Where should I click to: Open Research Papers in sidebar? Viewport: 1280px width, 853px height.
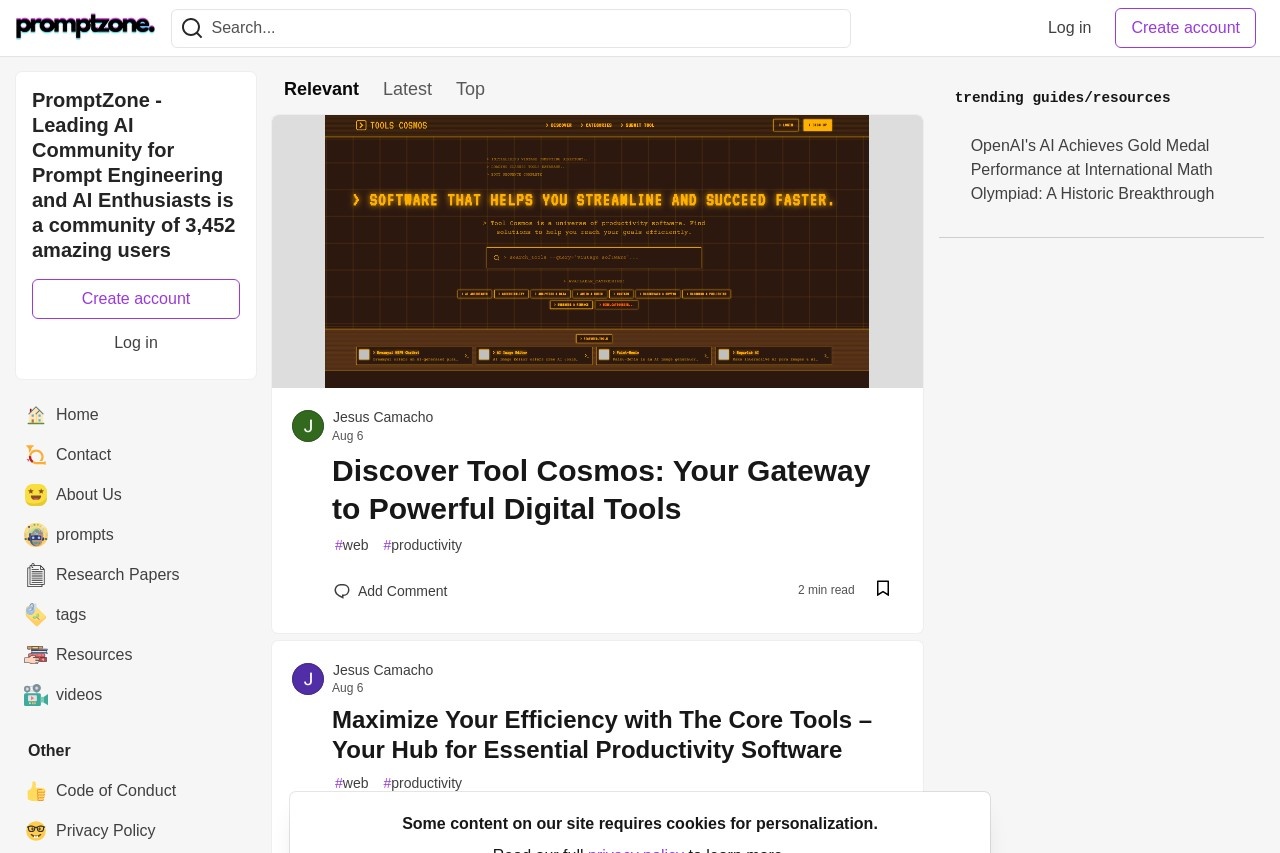[x=136, y=575]
